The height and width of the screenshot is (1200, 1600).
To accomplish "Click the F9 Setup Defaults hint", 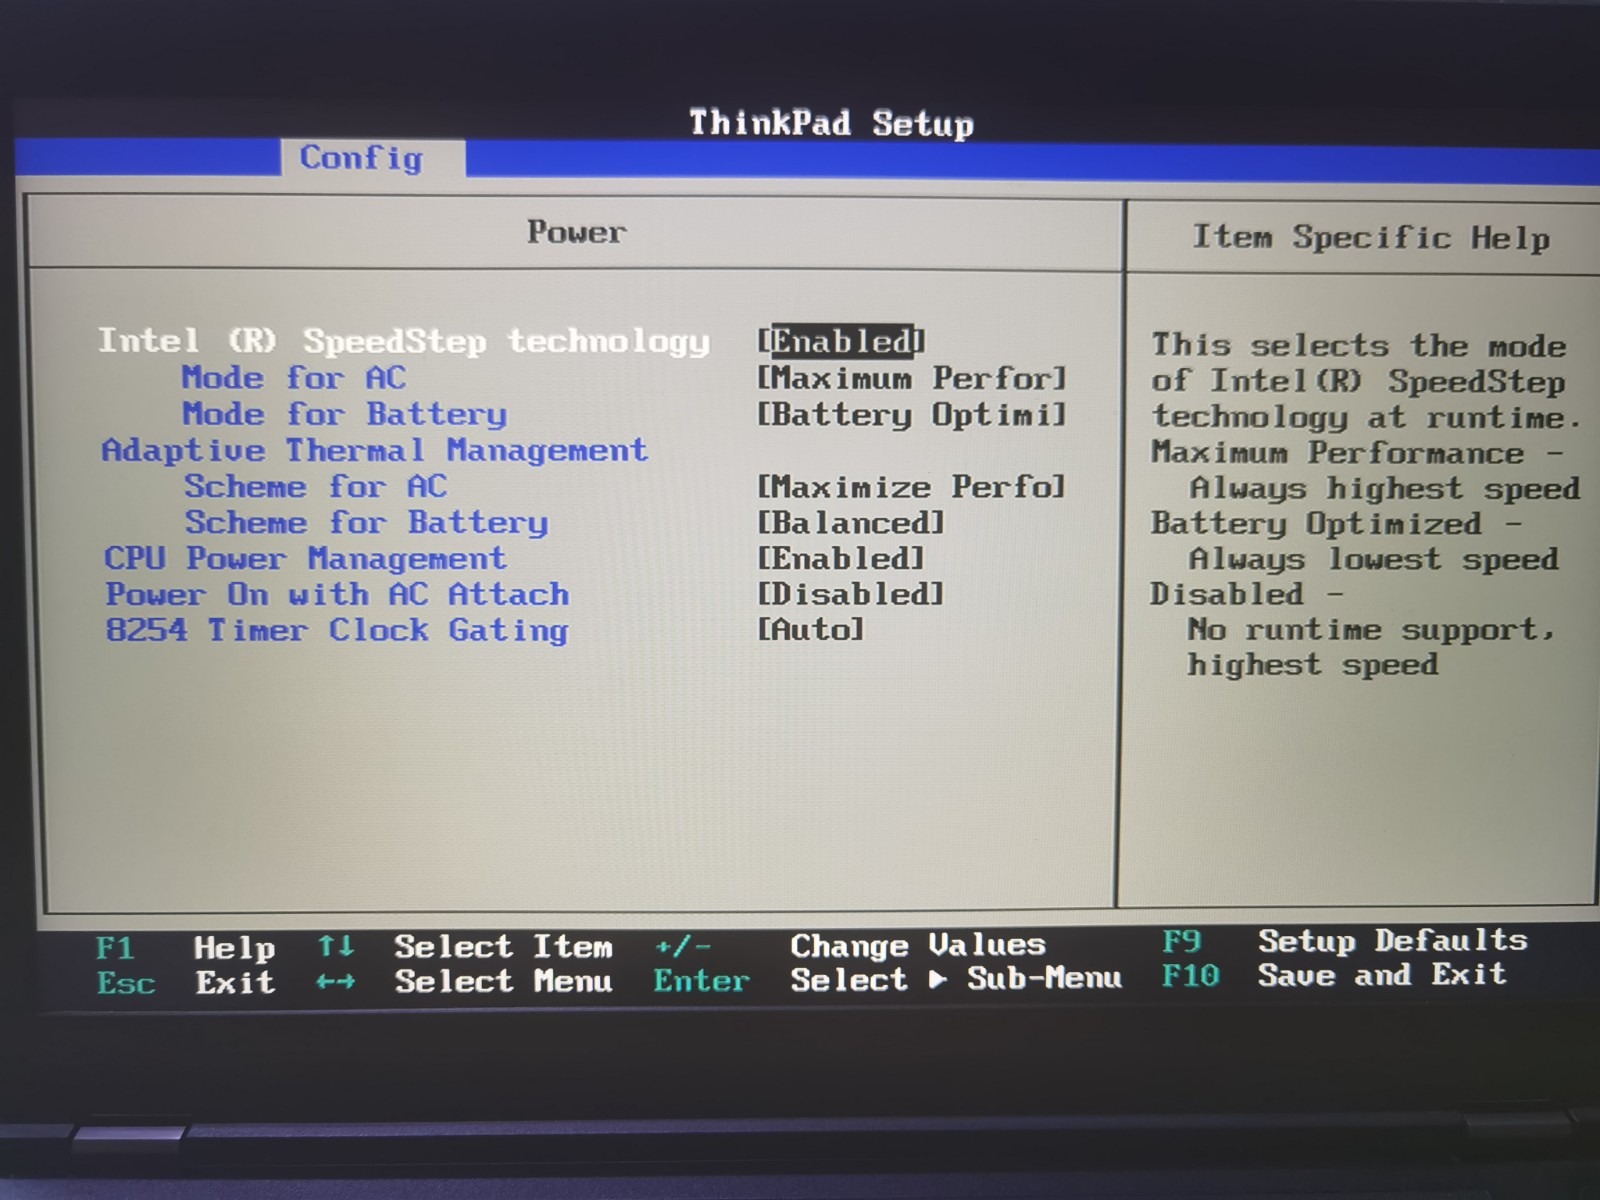I will 1345,941.
